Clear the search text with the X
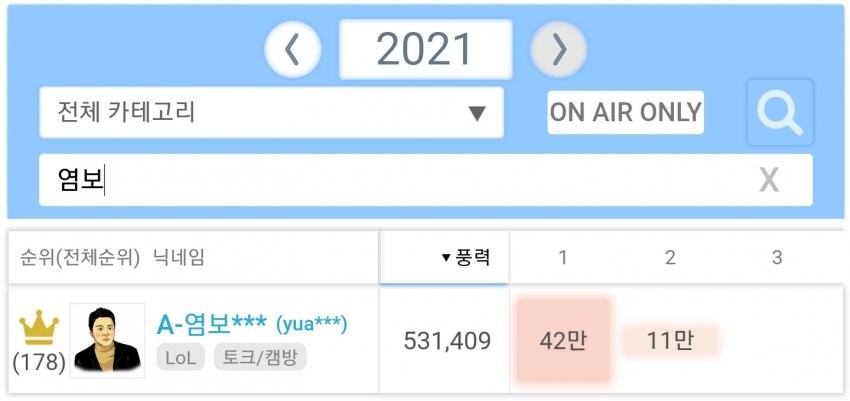This screenshot has width=850, height=401. pyautogui.click(x=769, y=180)
